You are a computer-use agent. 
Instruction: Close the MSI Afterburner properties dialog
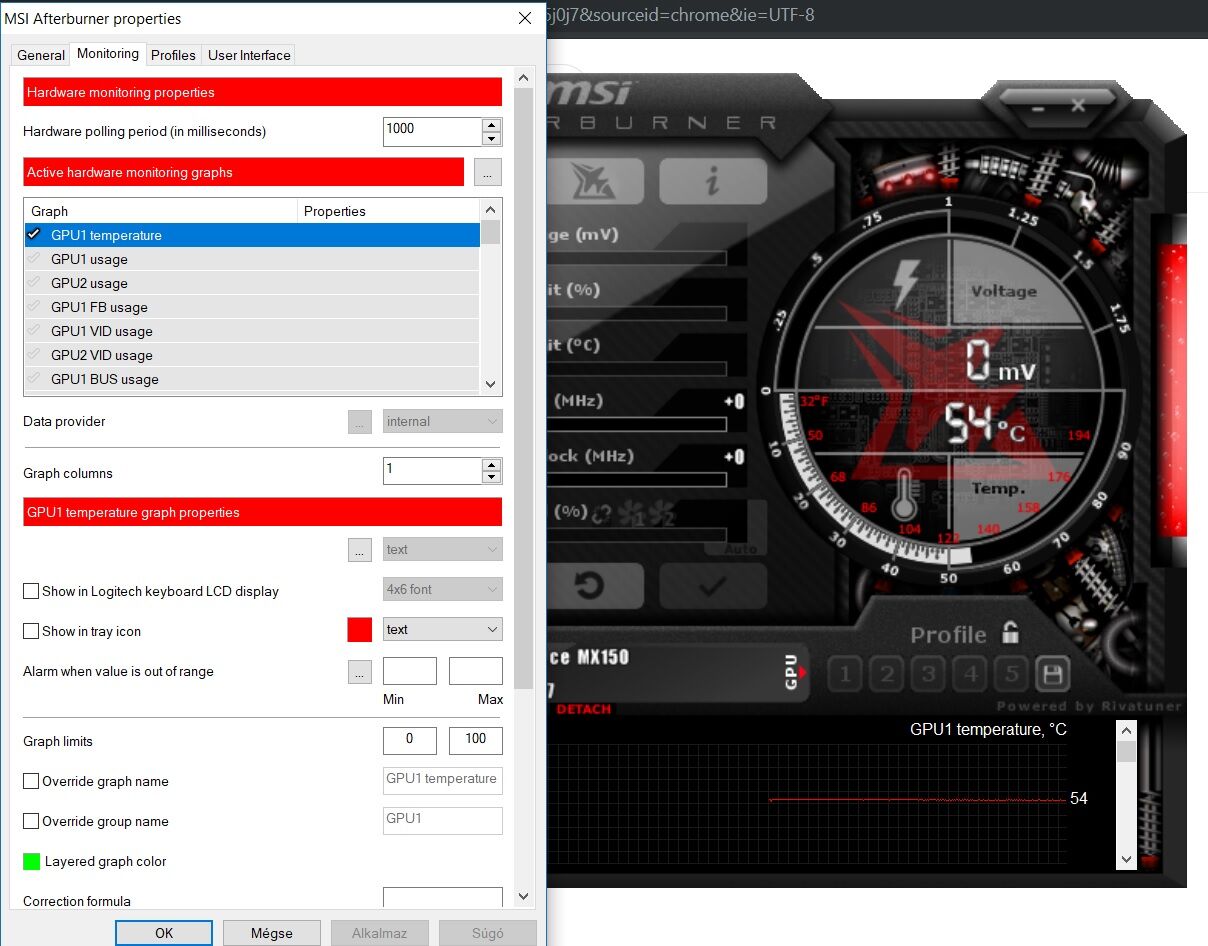click(x=524, y=18)
